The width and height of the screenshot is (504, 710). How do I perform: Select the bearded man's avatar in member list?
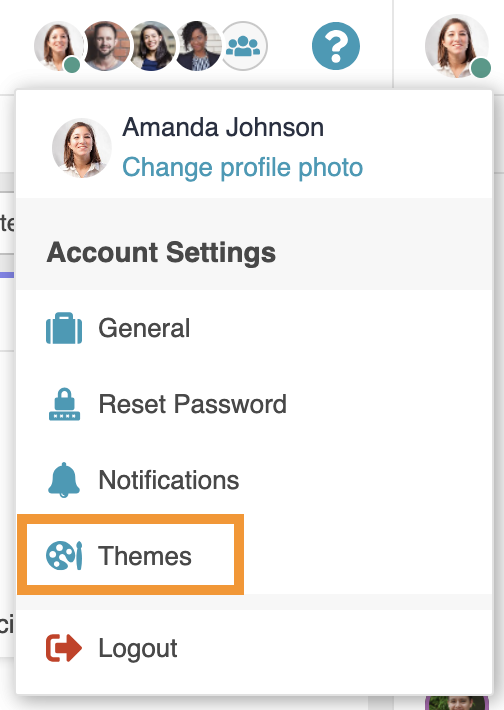(105, 46)
